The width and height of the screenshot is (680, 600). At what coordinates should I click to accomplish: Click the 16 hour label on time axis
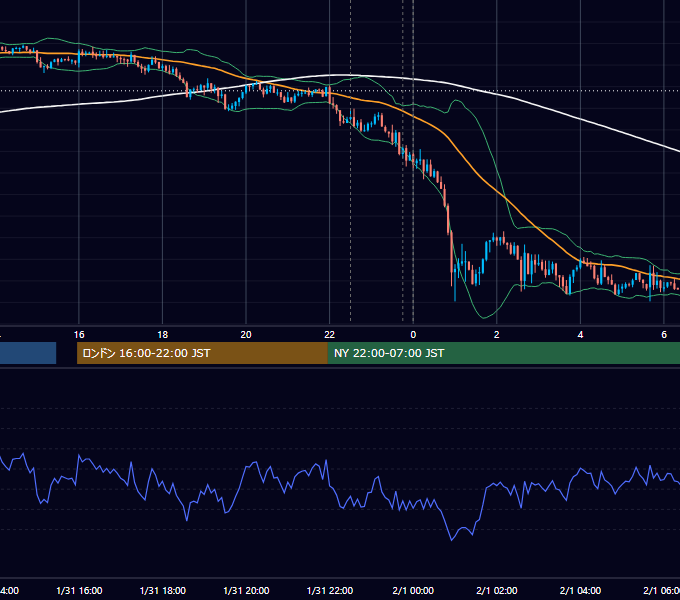(x=79, y=335)
